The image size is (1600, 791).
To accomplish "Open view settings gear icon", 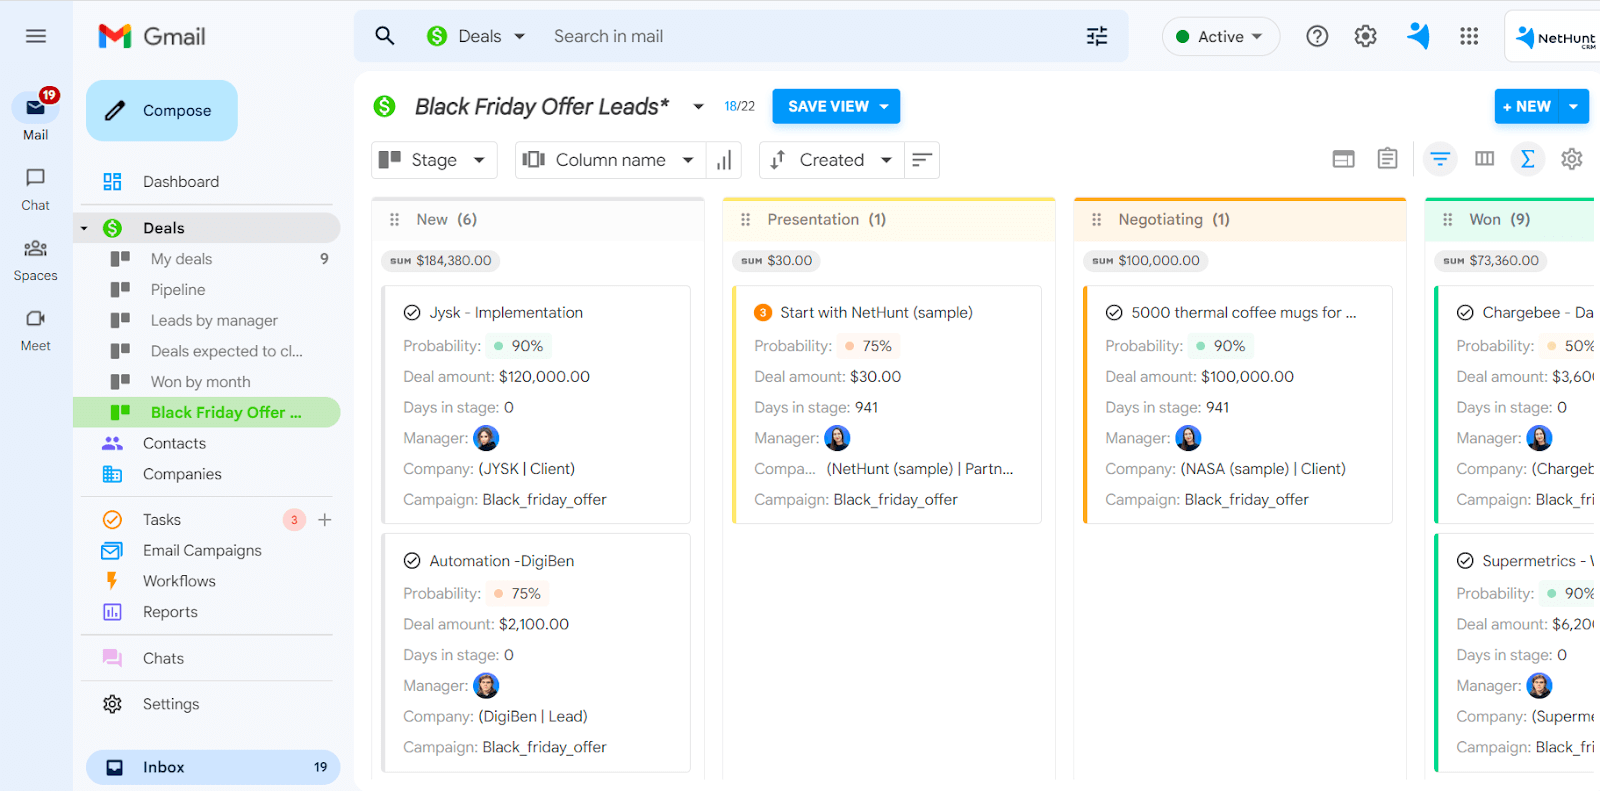I will coord(1571,159).
